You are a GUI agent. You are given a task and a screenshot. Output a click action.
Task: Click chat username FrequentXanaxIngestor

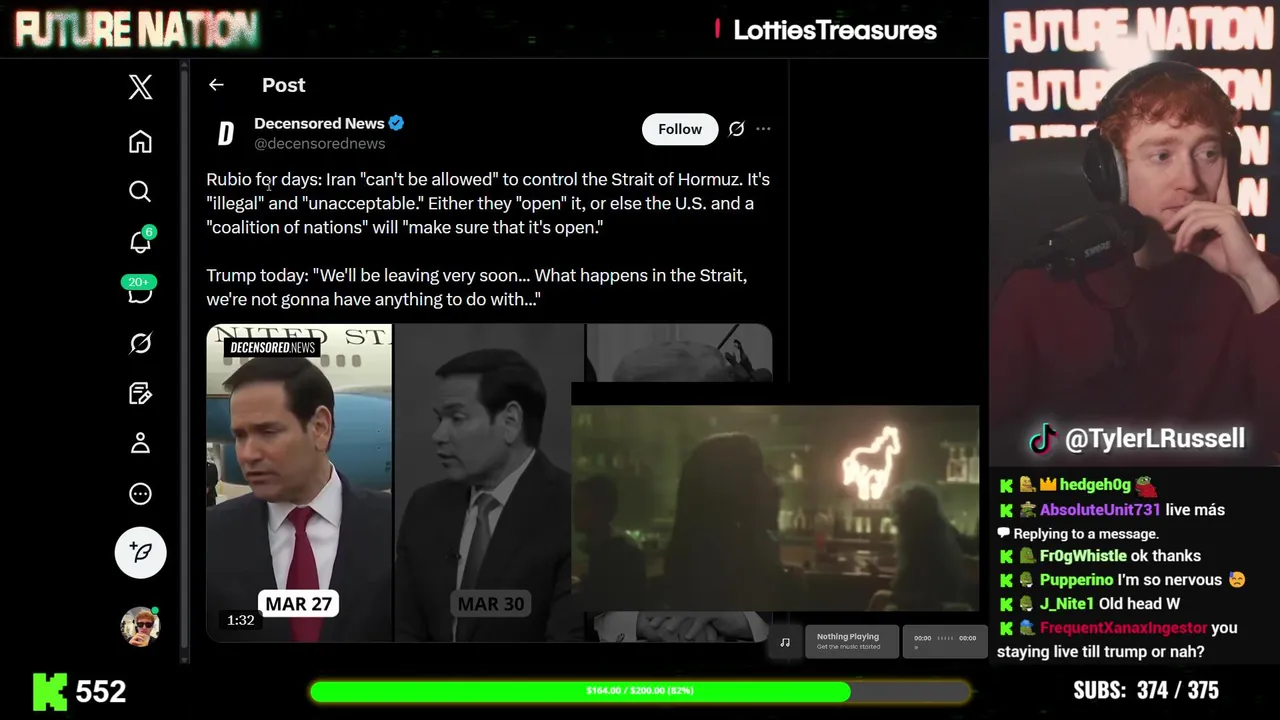point(1123,628)
